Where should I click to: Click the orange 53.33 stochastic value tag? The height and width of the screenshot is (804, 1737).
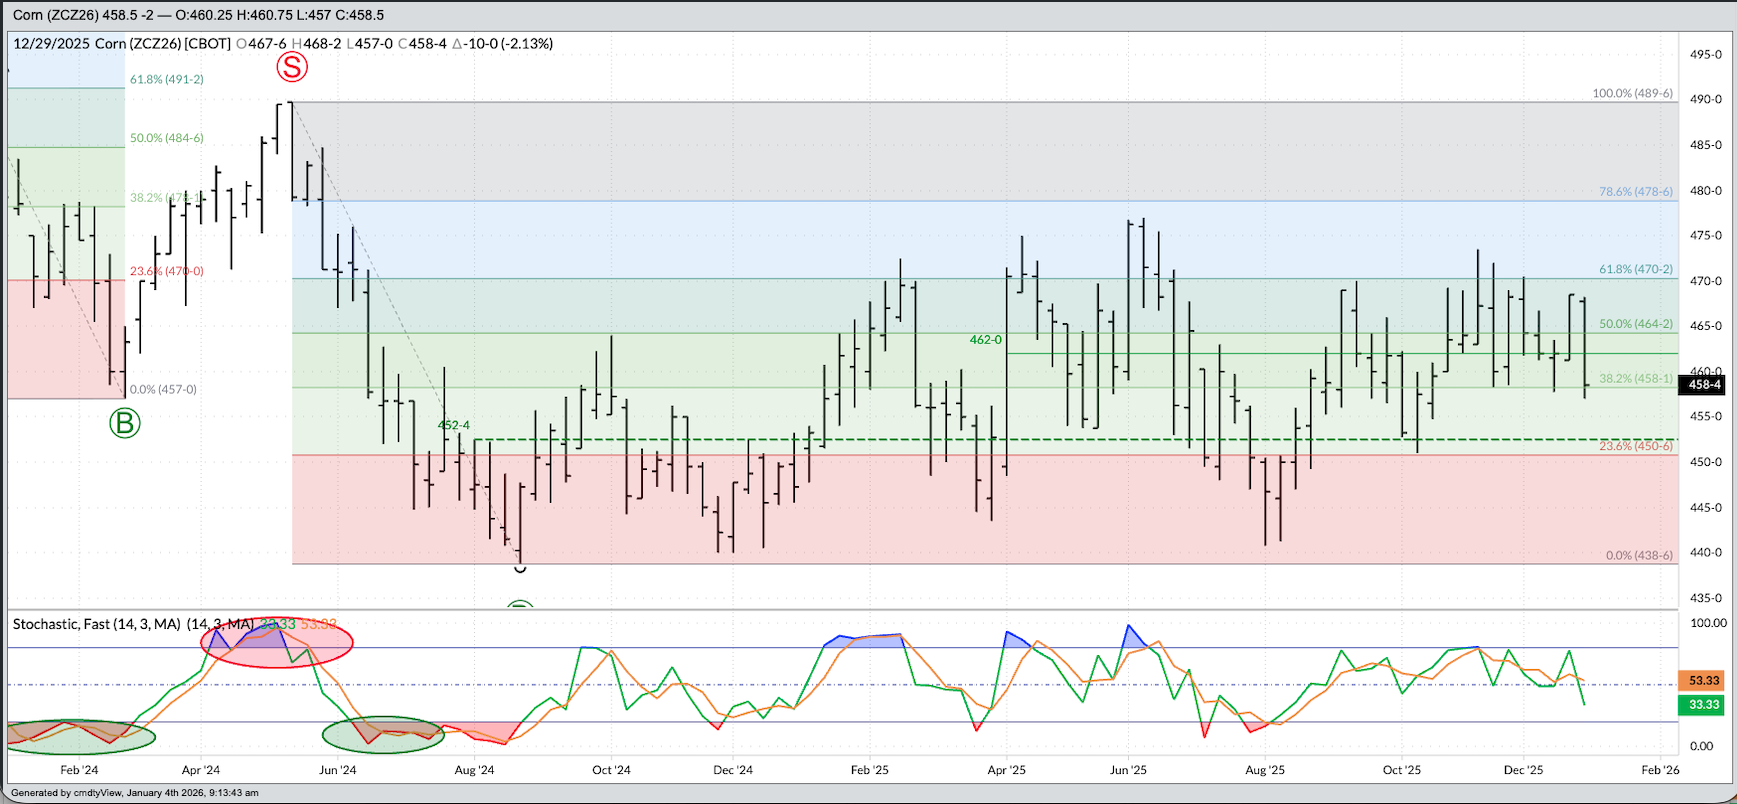point(1704,681)
